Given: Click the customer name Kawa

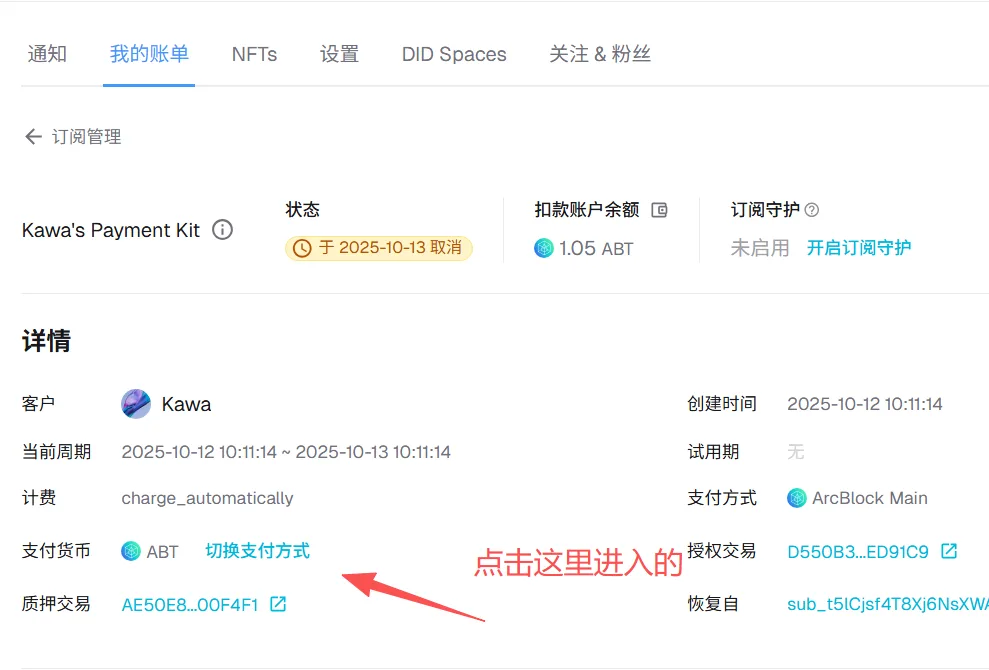Looking at the screenshot, I should click(186, 404).
